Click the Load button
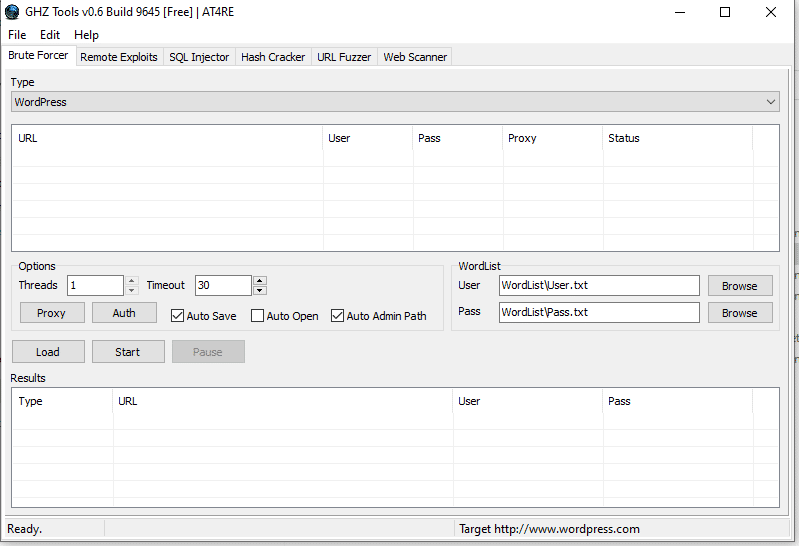The height and width of the screenshot is (546, 799). tap(48, 352)
